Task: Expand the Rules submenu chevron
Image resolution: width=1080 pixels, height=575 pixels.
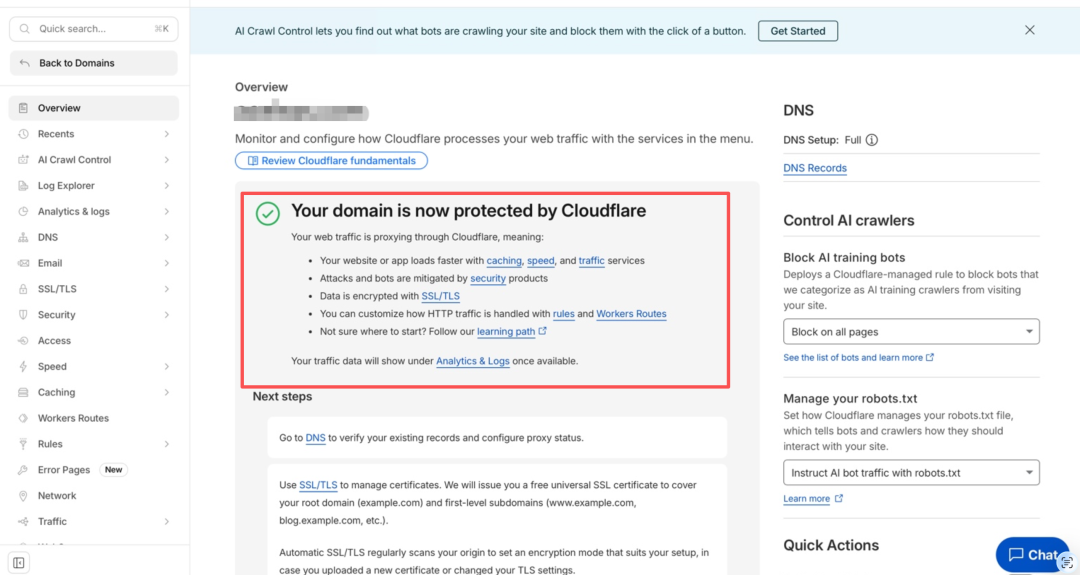Action: coord(167,444)
